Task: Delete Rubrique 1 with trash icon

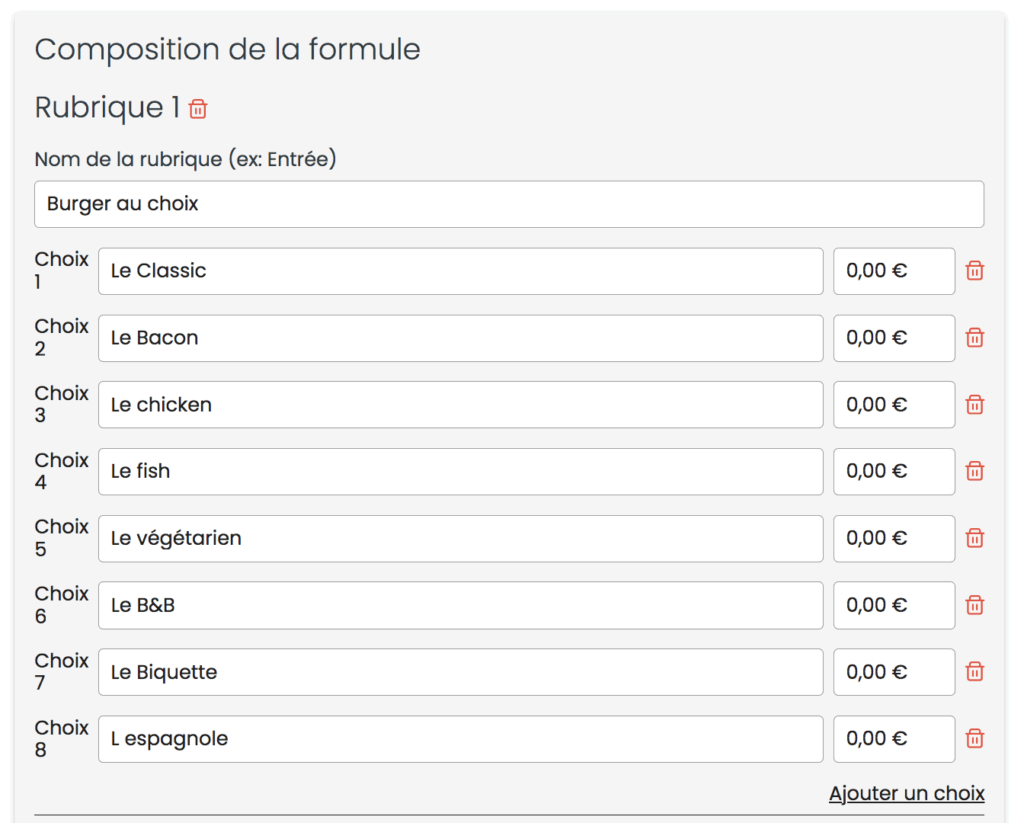Action: click(198, 108)
